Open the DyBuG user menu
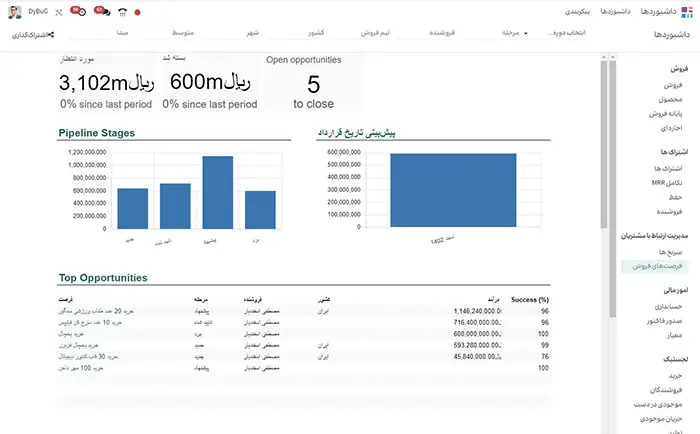Viewport: 700px width, 434px height. [x=38, y=11]
